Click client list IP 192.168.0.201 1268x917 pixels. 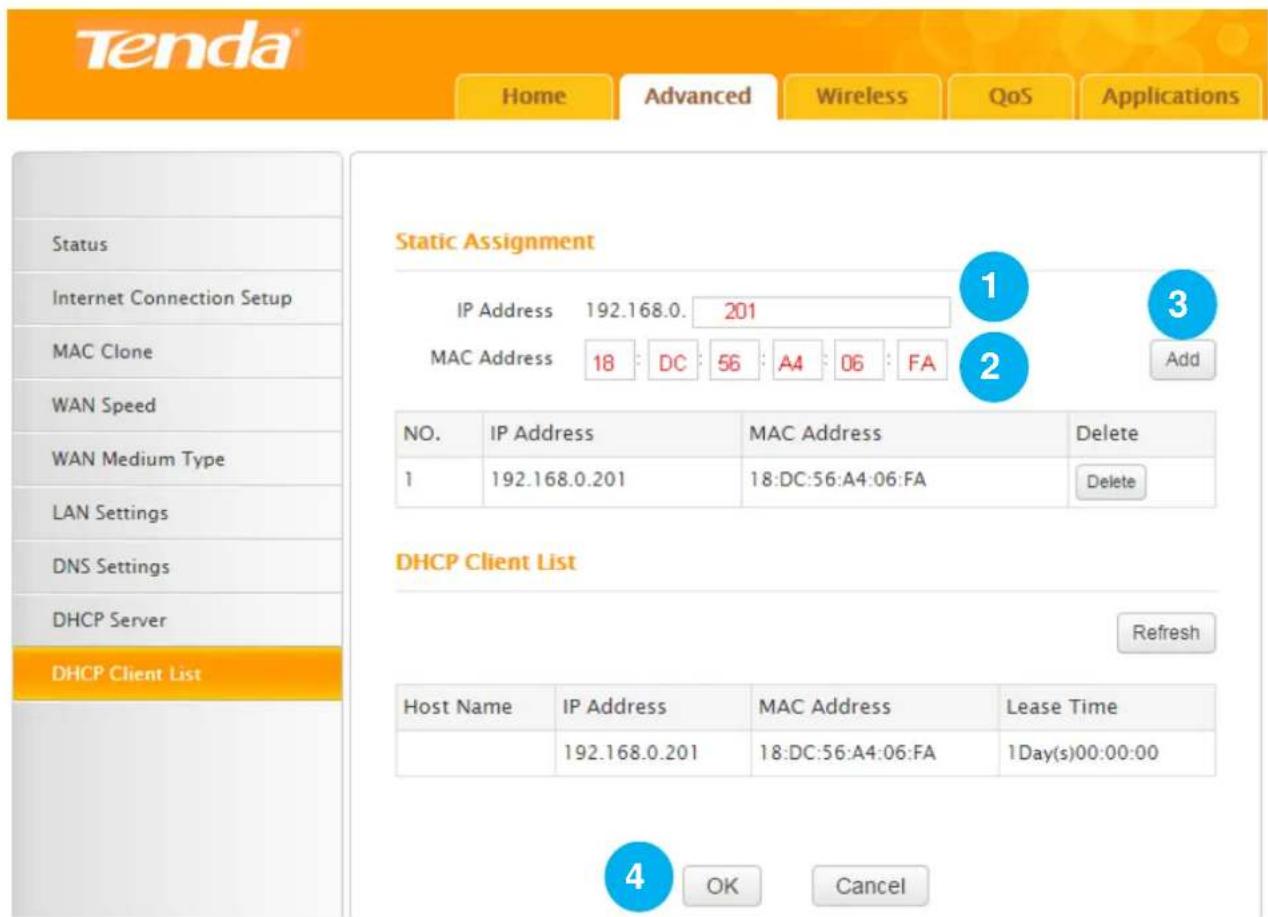click(629, 754)
